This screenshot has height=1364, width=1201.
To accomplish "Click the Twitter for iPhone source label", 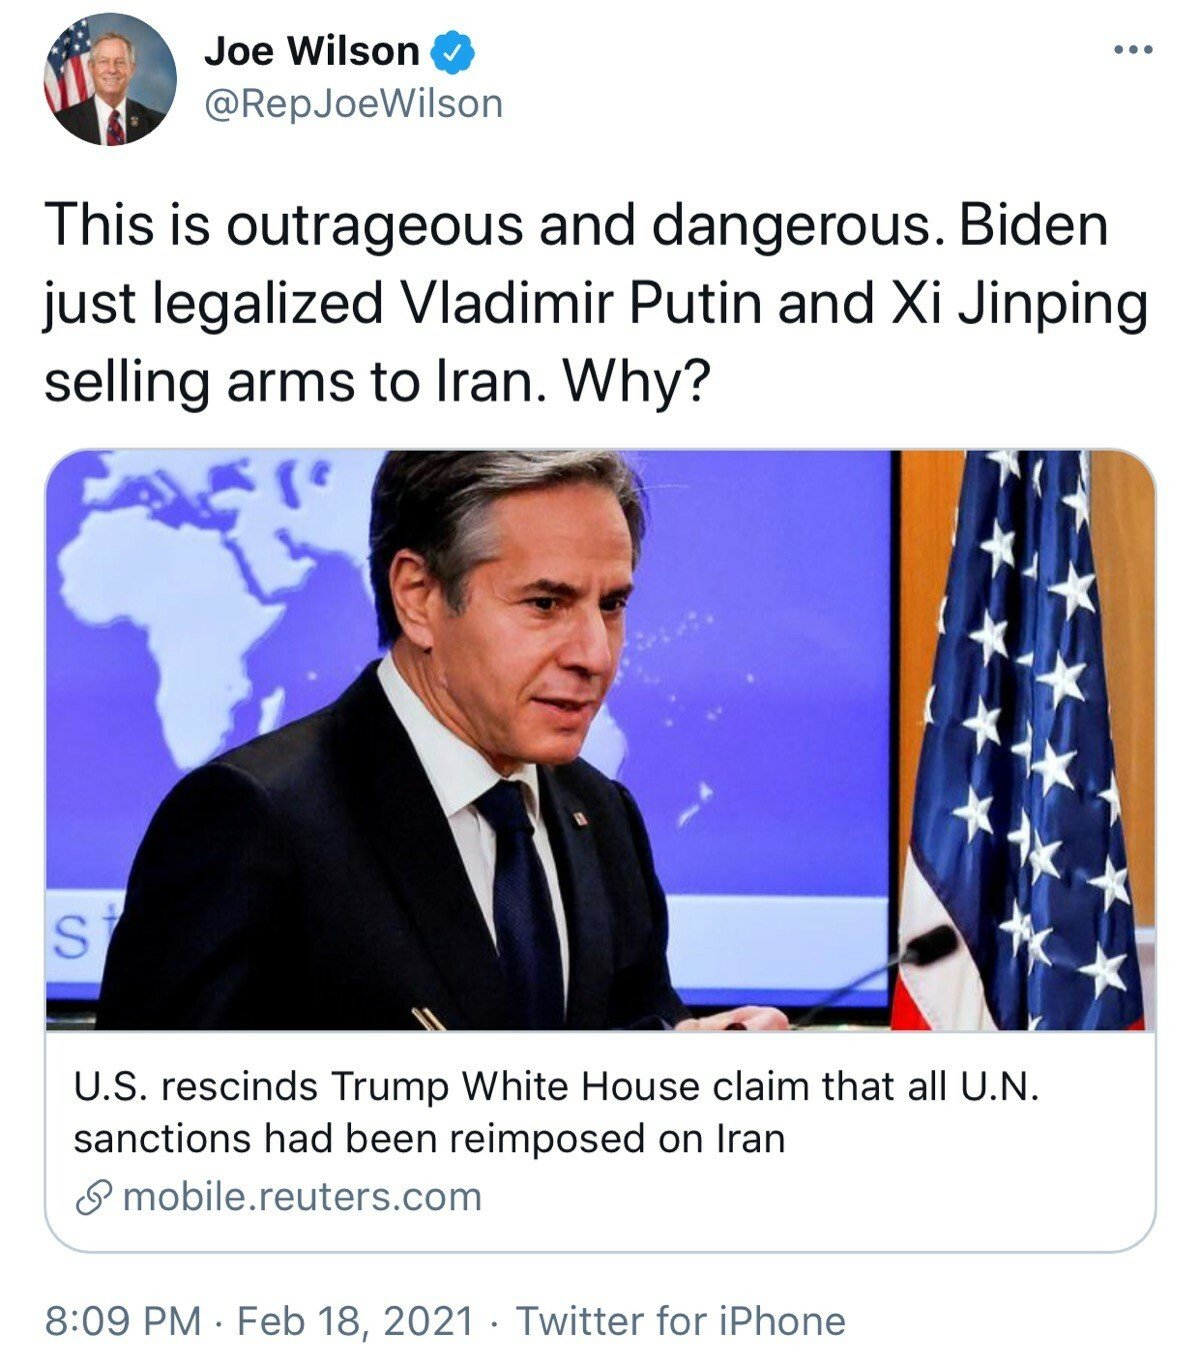I will pyautogui.click(x=680, y=1321).
